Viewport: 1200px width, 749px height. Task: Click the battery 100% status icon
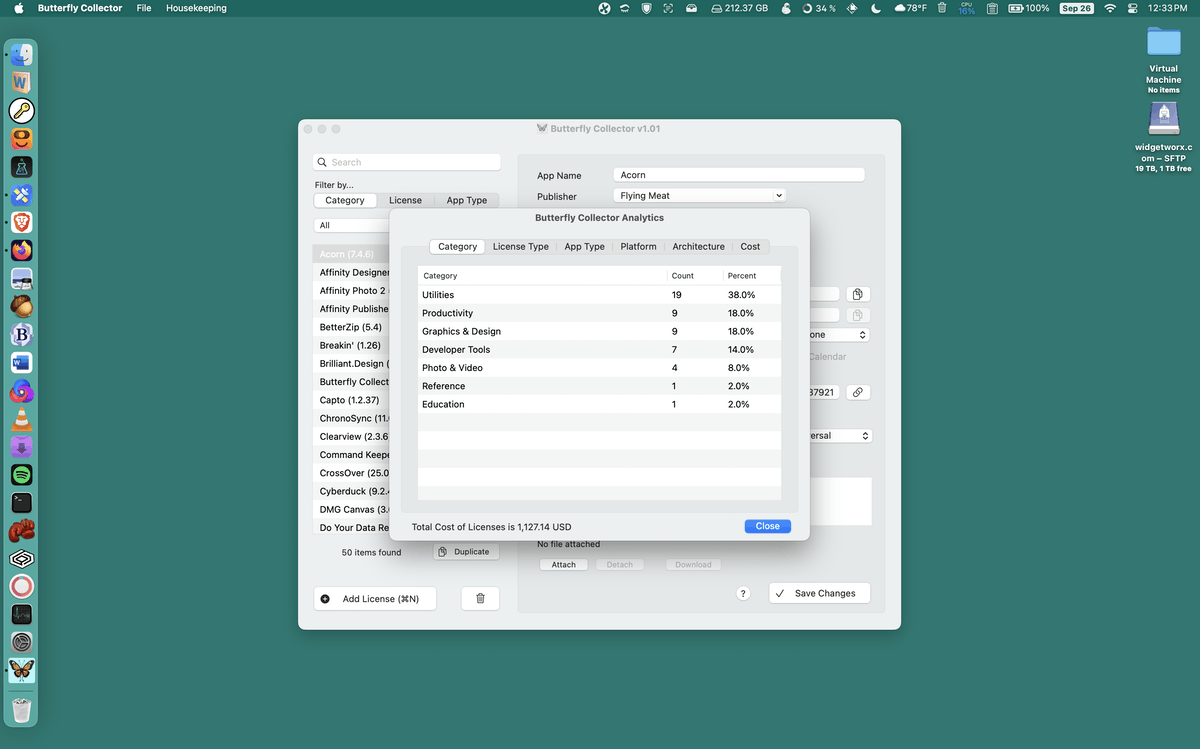[x=1029, y=8]
